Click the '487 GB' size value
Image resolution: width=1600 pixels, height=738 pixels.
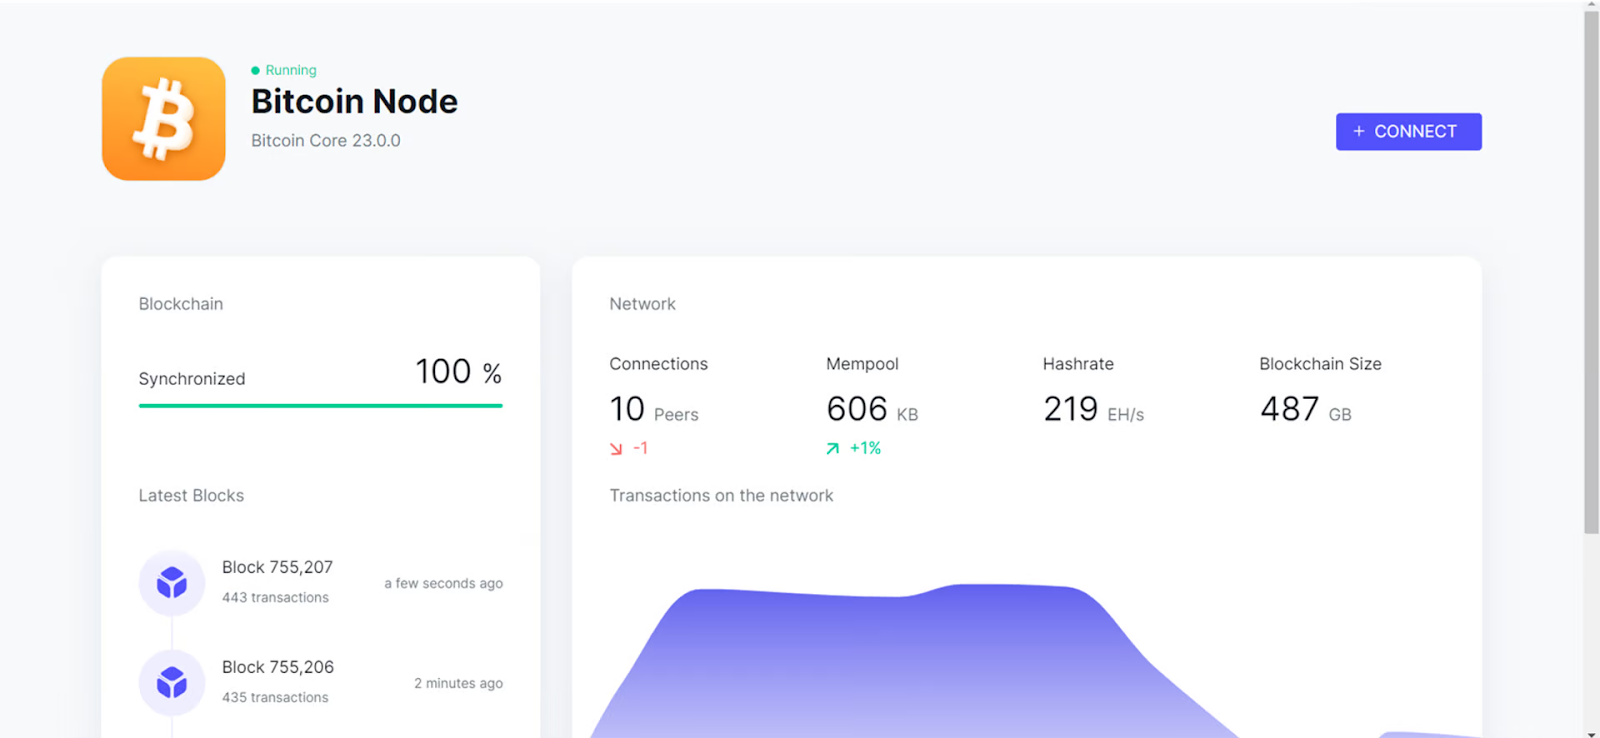click(x=1305, y=409)
